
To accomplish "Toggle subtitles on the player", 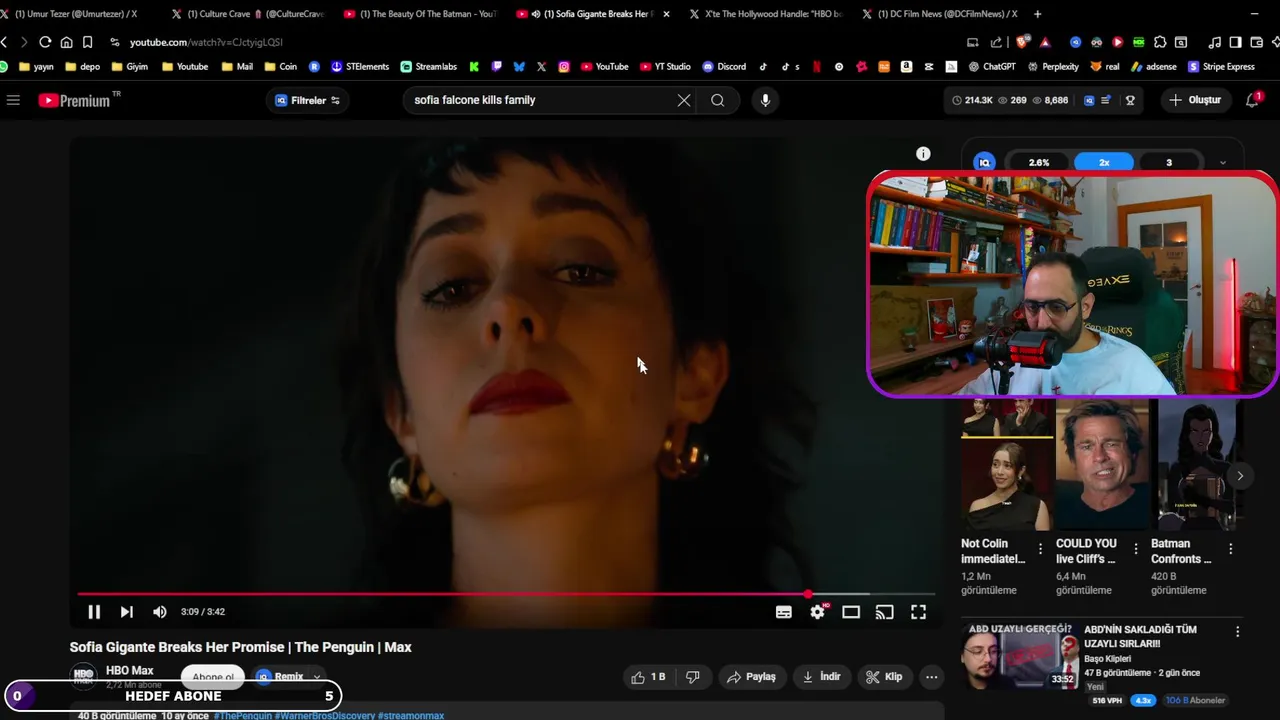I will click(784, 612).
